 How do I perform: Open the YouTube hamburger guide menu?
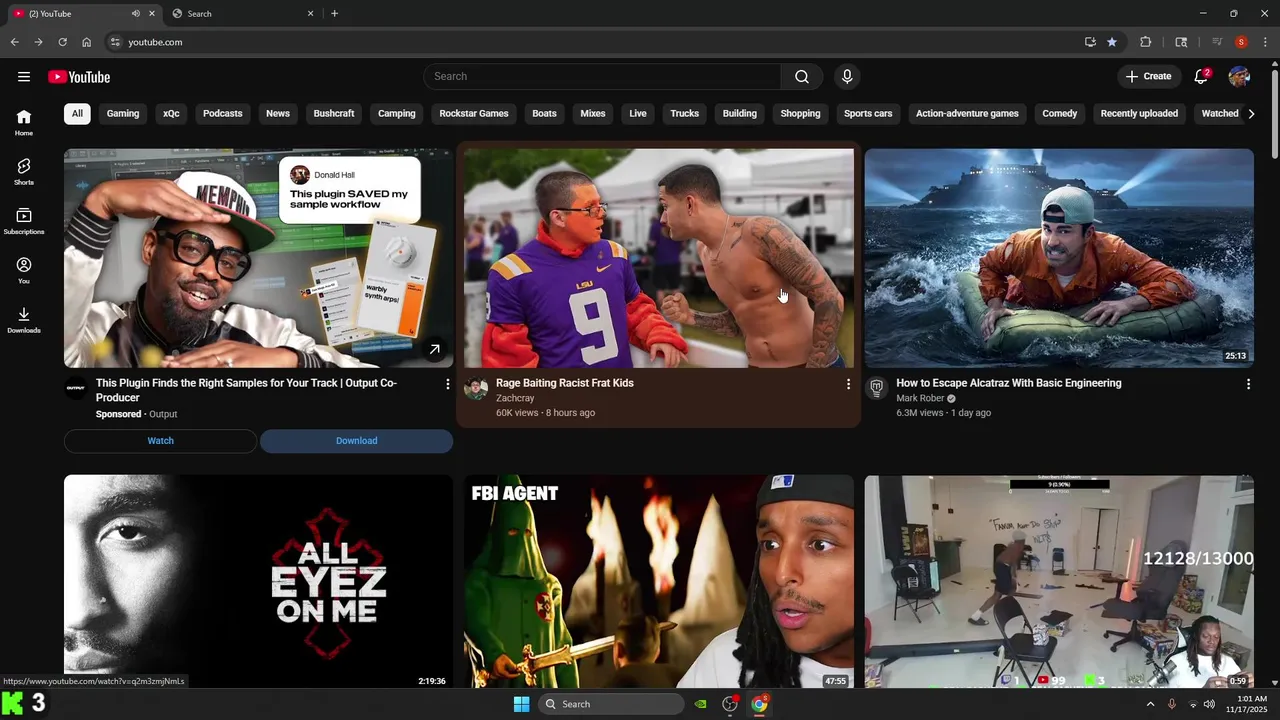pyautogui.click(x=24, y=77)
